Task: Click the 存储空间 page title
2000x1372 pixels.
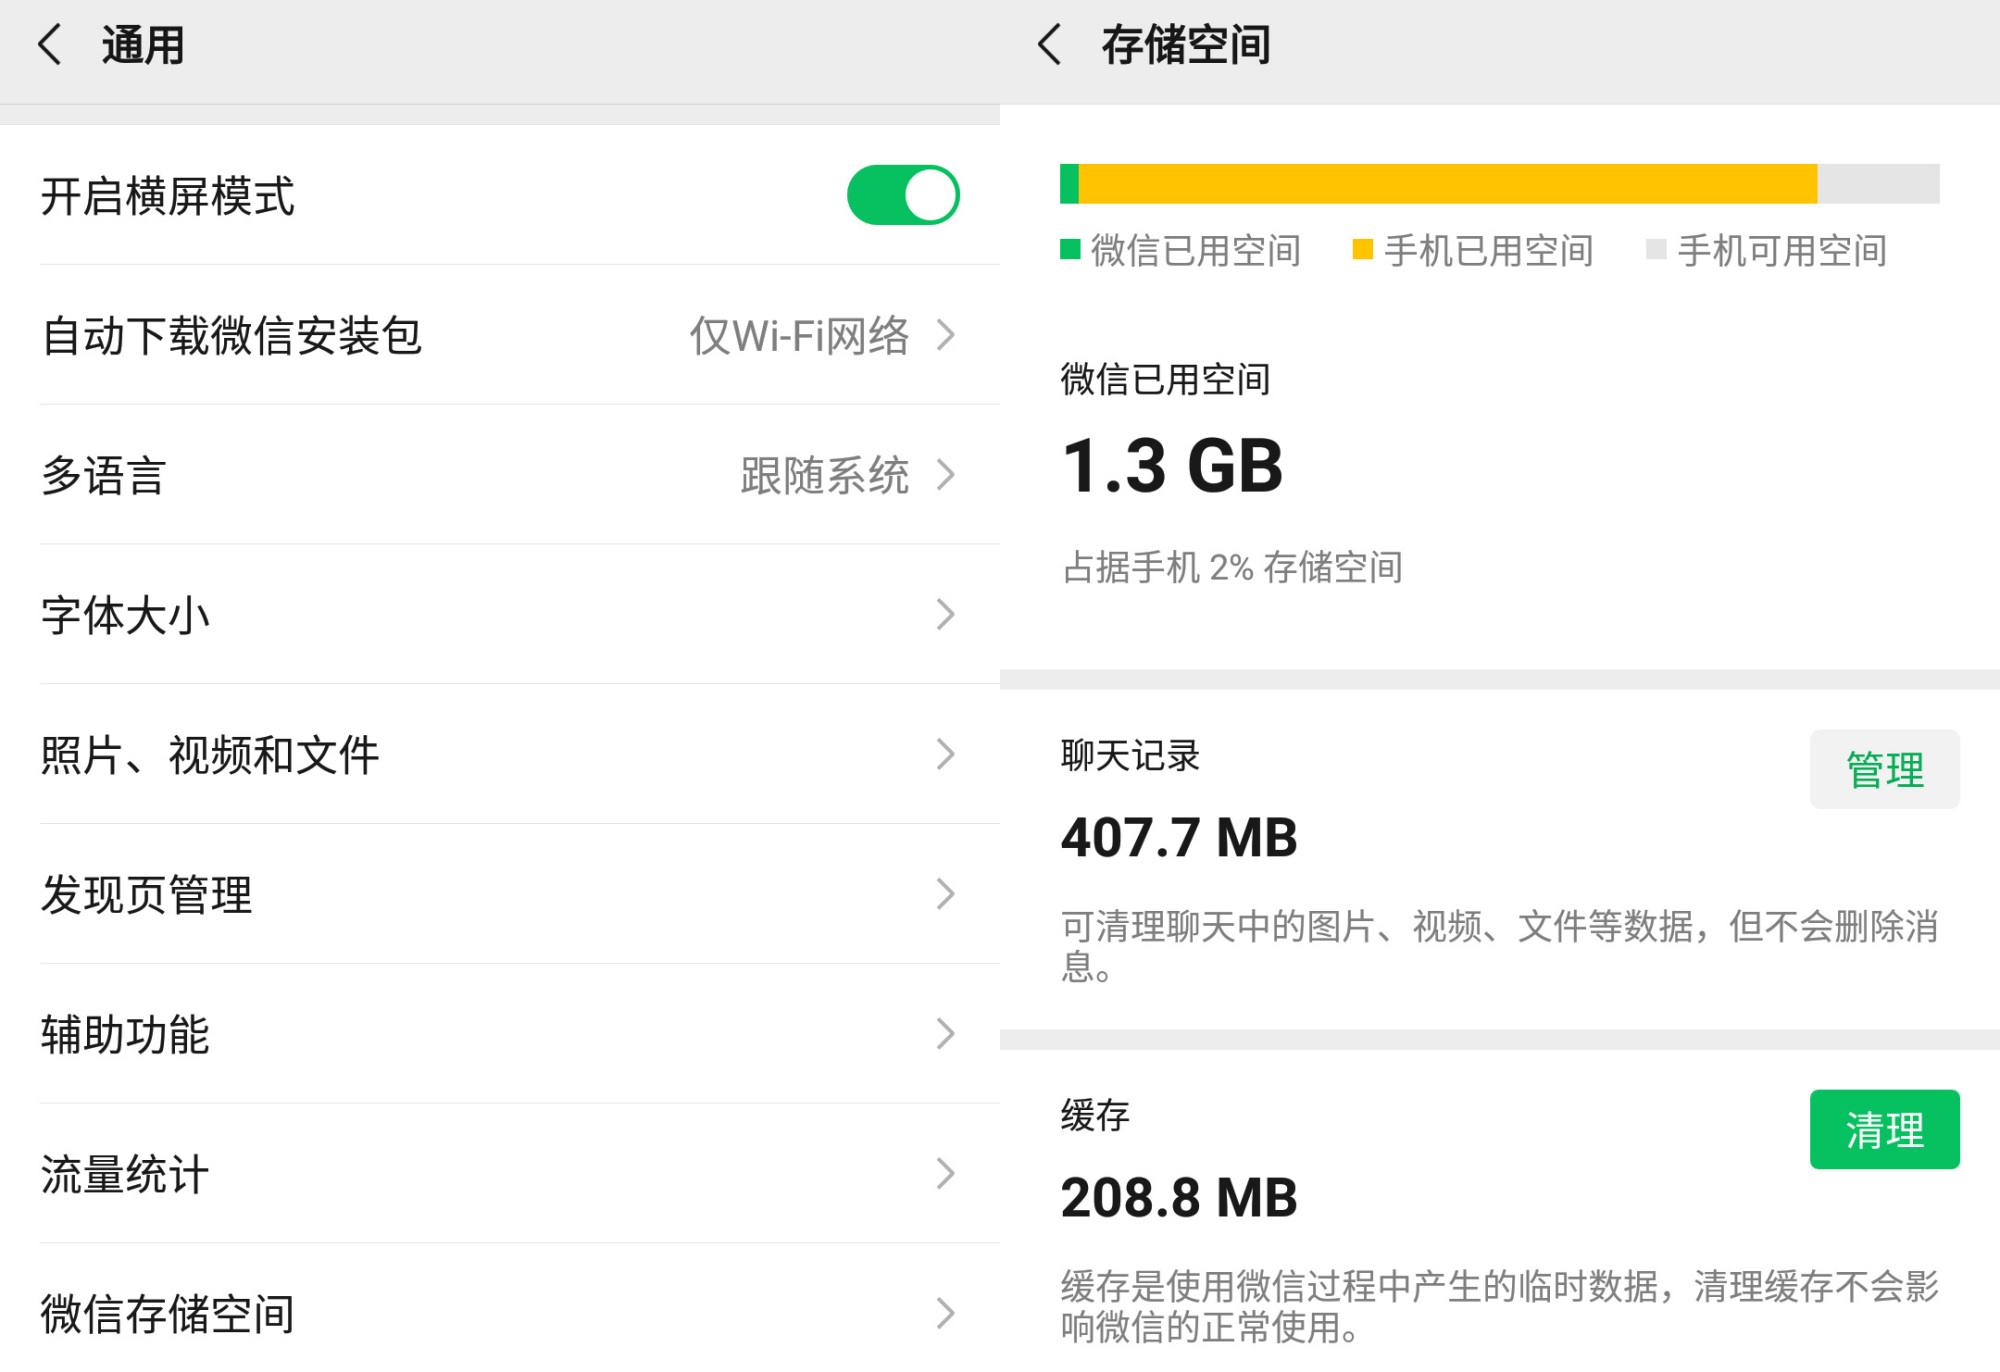Action: pyautogui.click(x=1186, y=45)
